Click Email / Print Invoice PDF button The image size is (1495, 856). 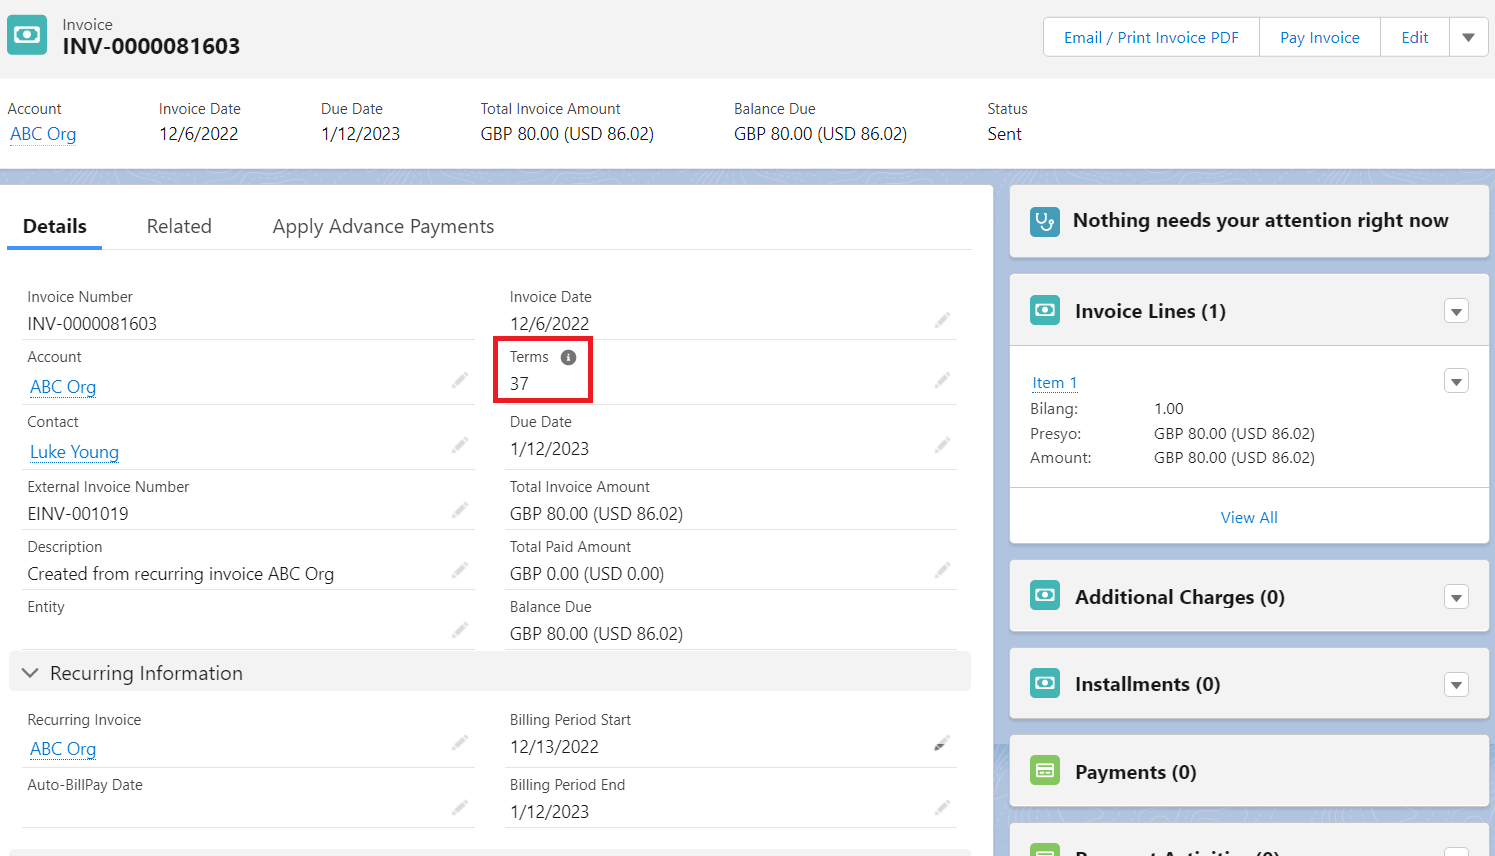(1151, 38)
